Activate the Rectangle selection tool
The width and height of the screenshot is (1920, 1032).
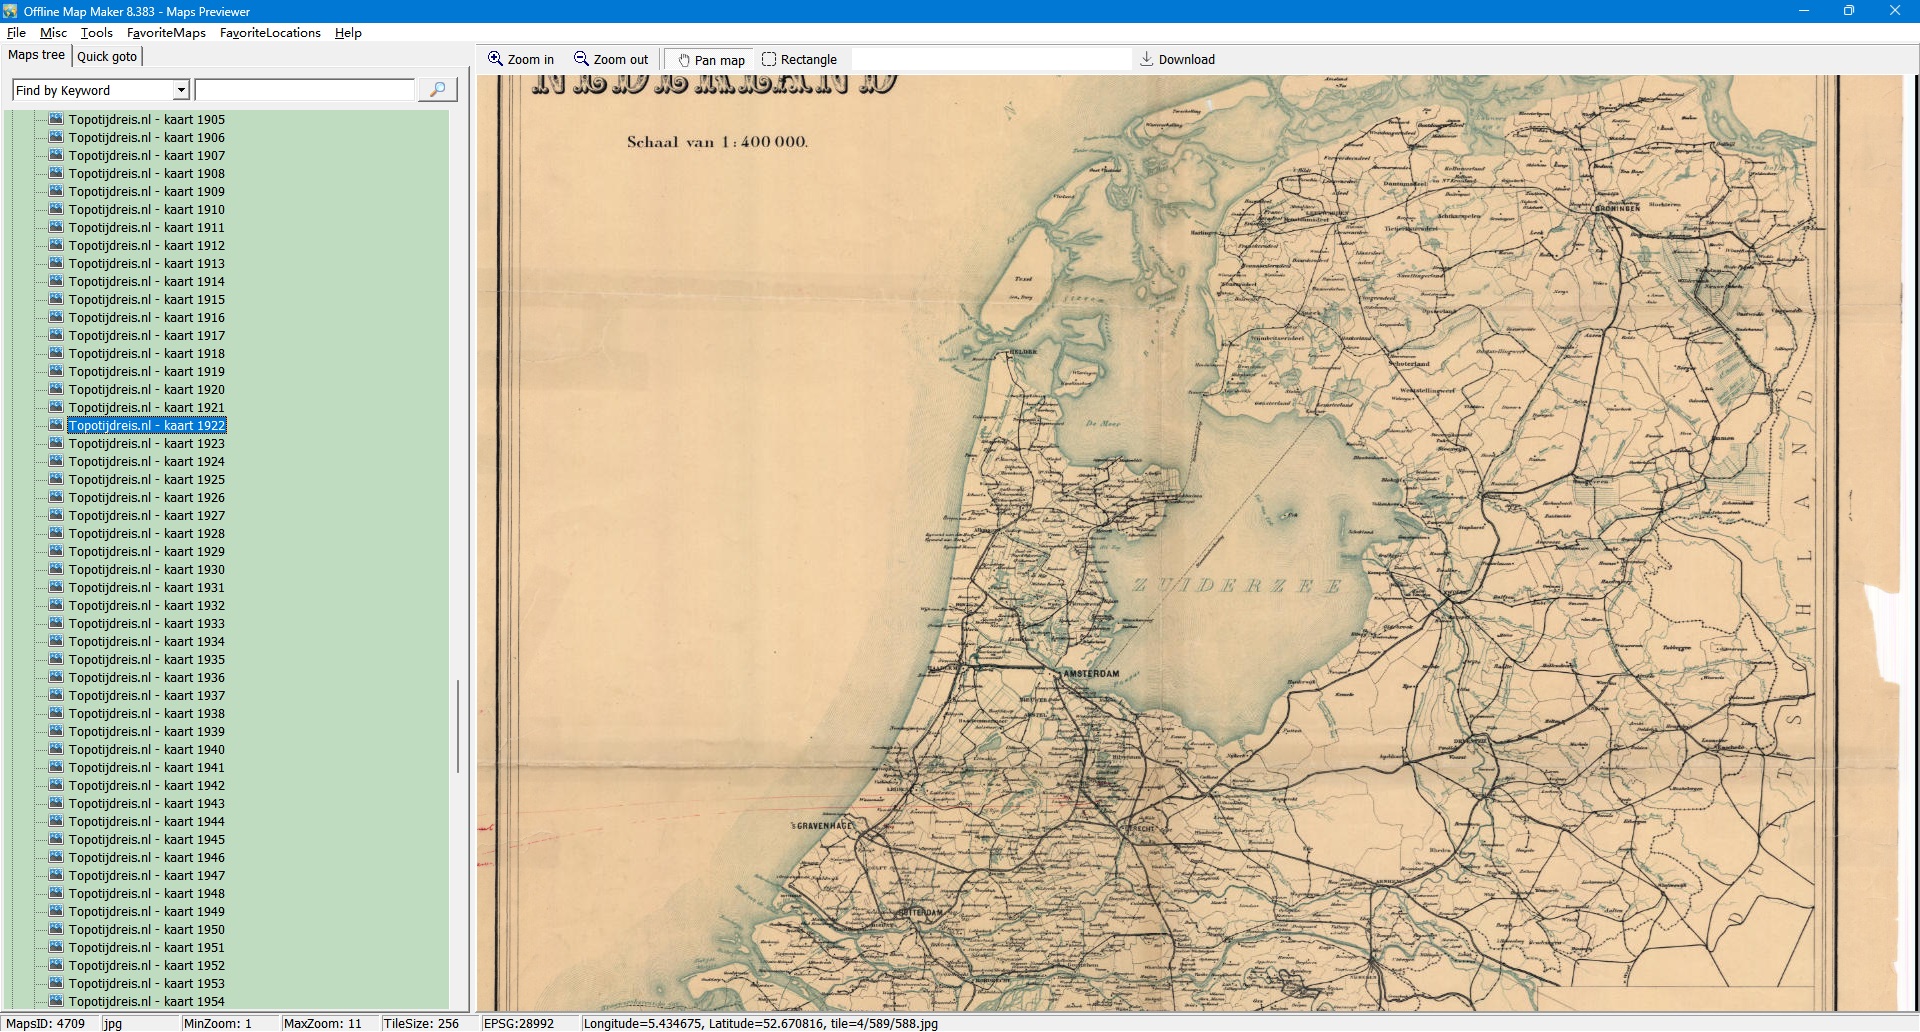point(769,59)
